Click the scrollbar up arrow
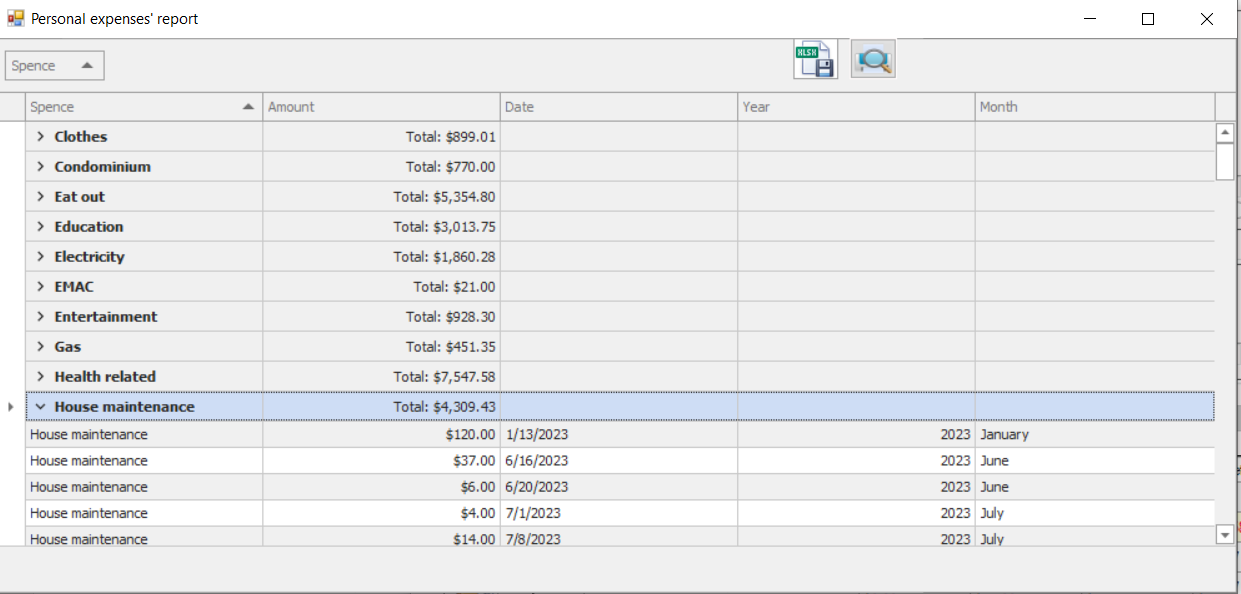The height and width of the screenshot is (594, 1241). coord(1225,133)
